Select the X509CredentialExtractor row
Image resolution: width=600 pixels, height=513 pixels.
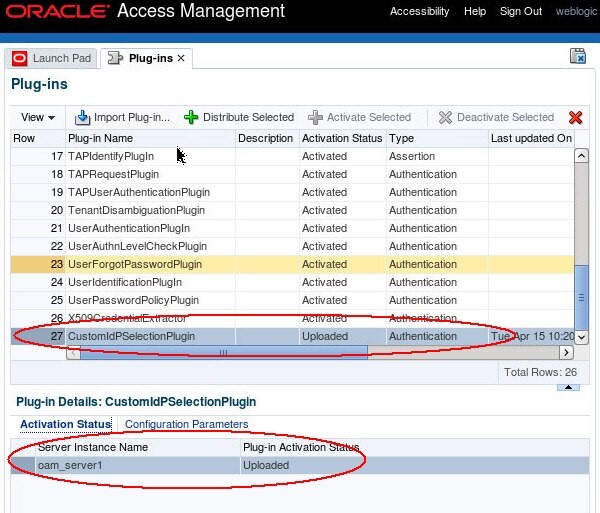pos(292,318)
